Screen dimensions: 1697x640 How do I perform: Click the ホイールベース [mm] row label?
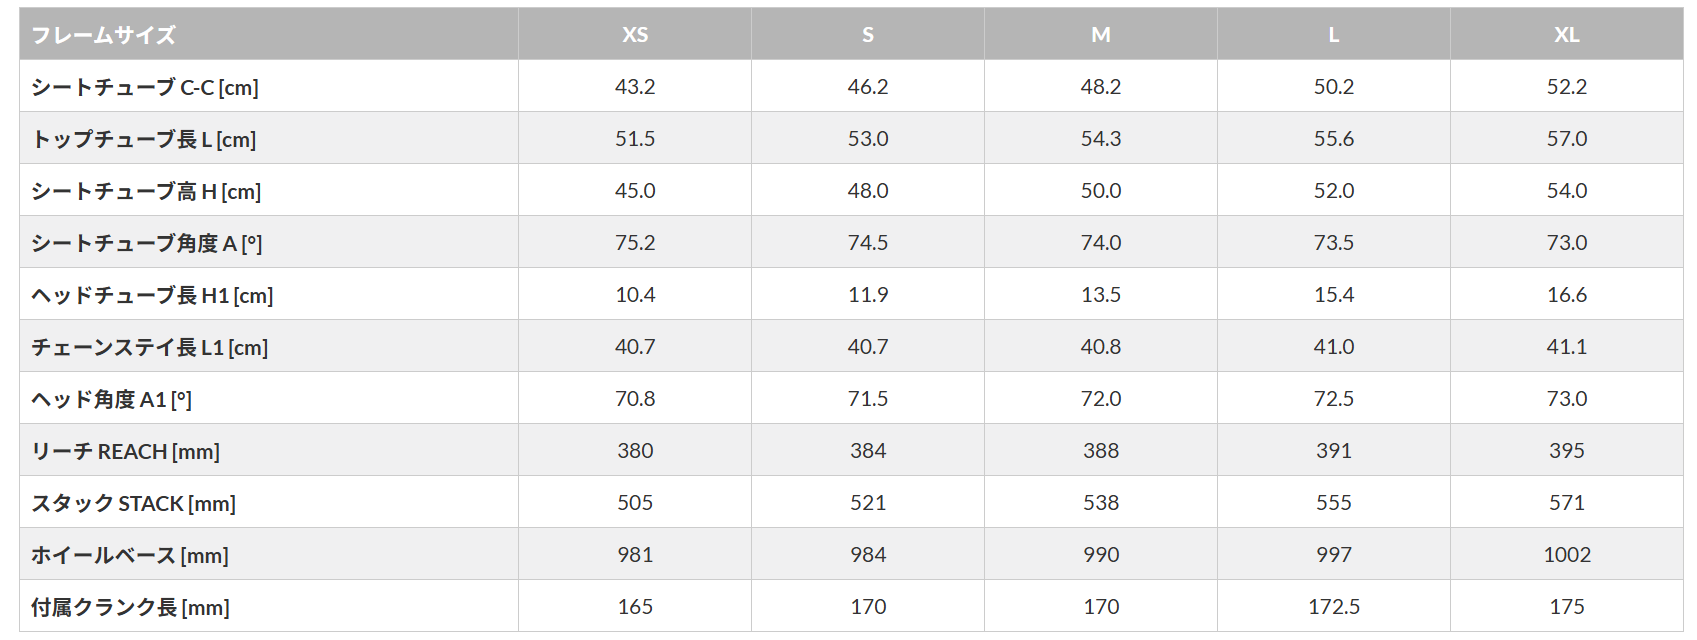click(130, 556)
